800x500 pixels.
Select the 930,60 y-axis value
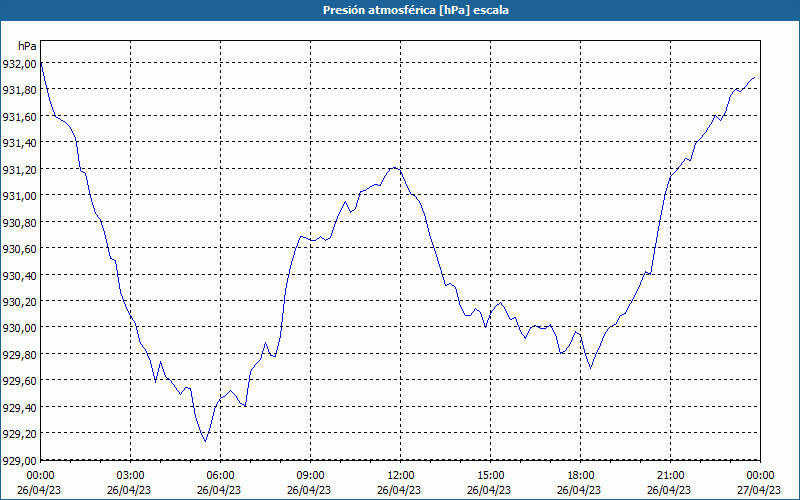click(19, 249)
